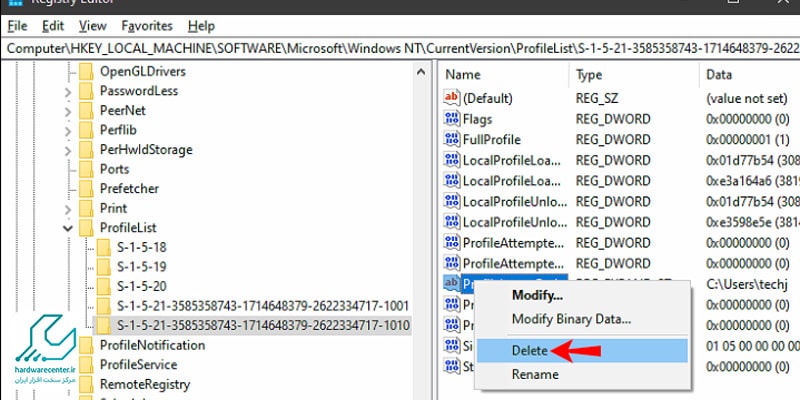Click the (Default) string value icon
The height and width of the screenshot is (400, 800).
tap(452, 97)
